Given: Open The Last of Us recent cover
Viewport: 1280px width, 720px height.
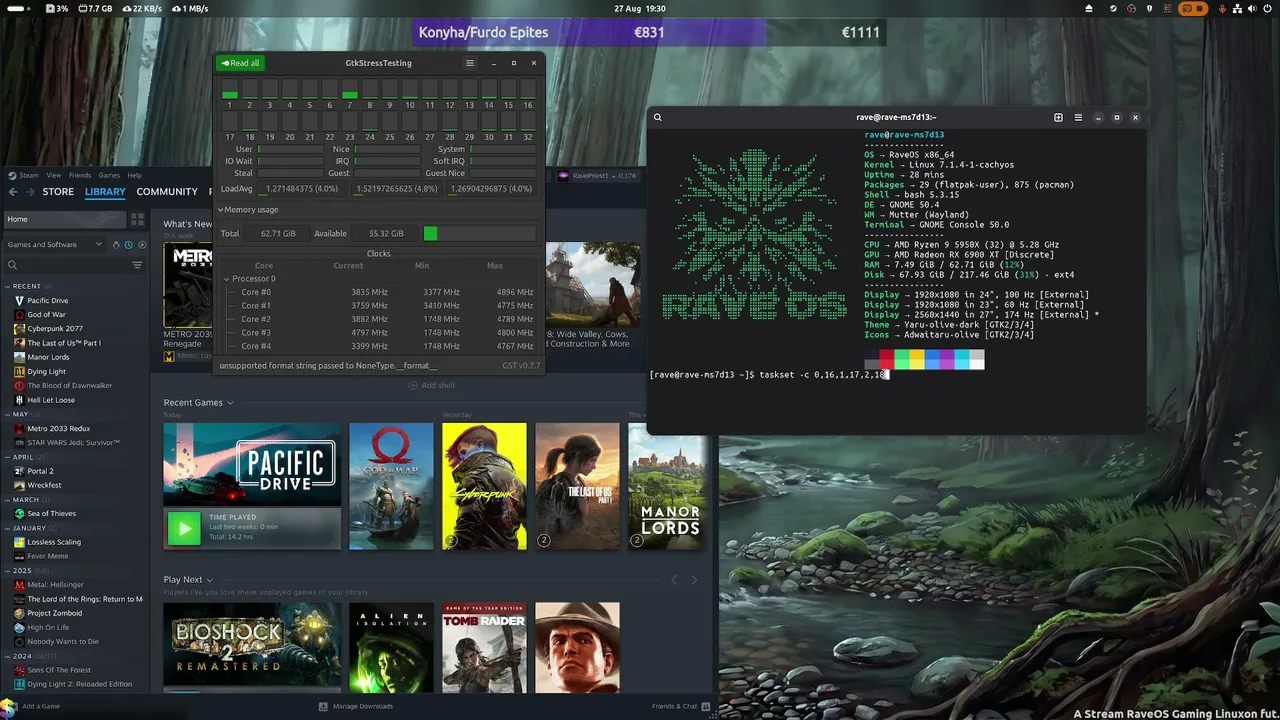Looking at the screenshot, I should tap(577, 486).
